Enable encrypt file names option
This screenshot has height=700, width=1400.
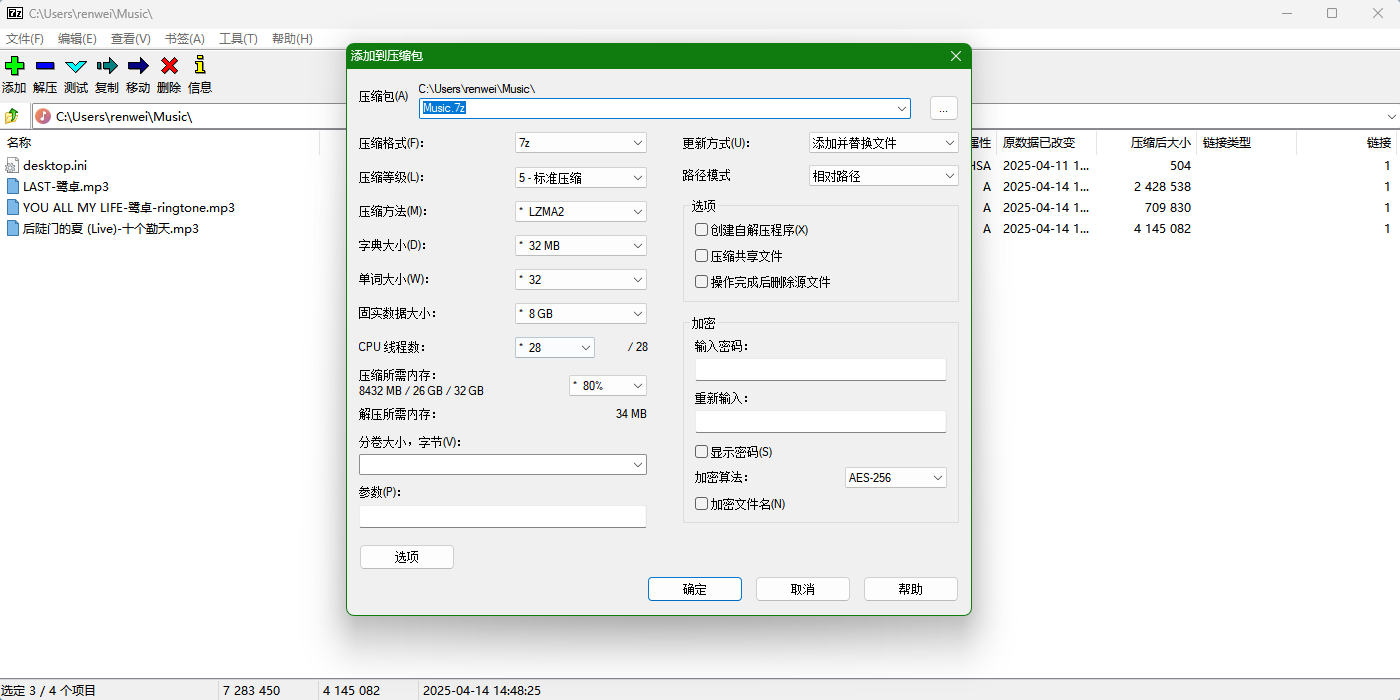701,503
